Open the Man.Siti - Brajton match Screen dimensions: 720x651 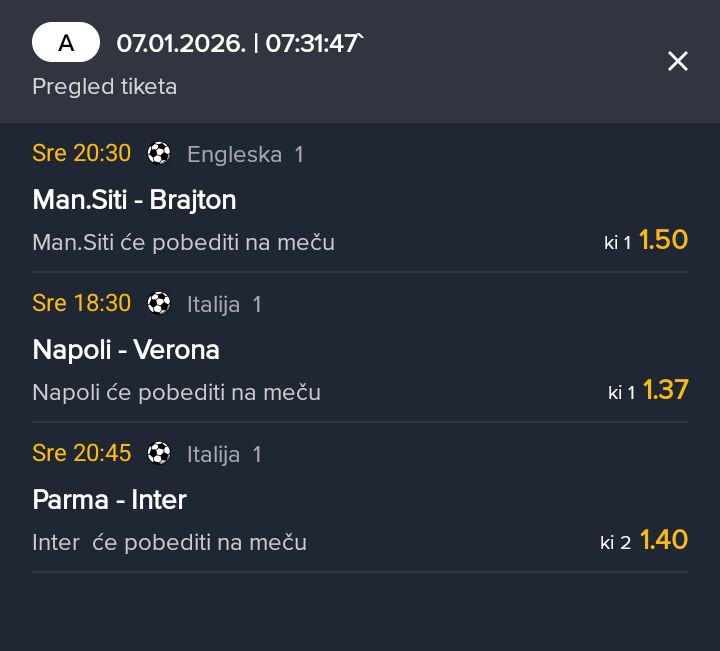(134, 199)
